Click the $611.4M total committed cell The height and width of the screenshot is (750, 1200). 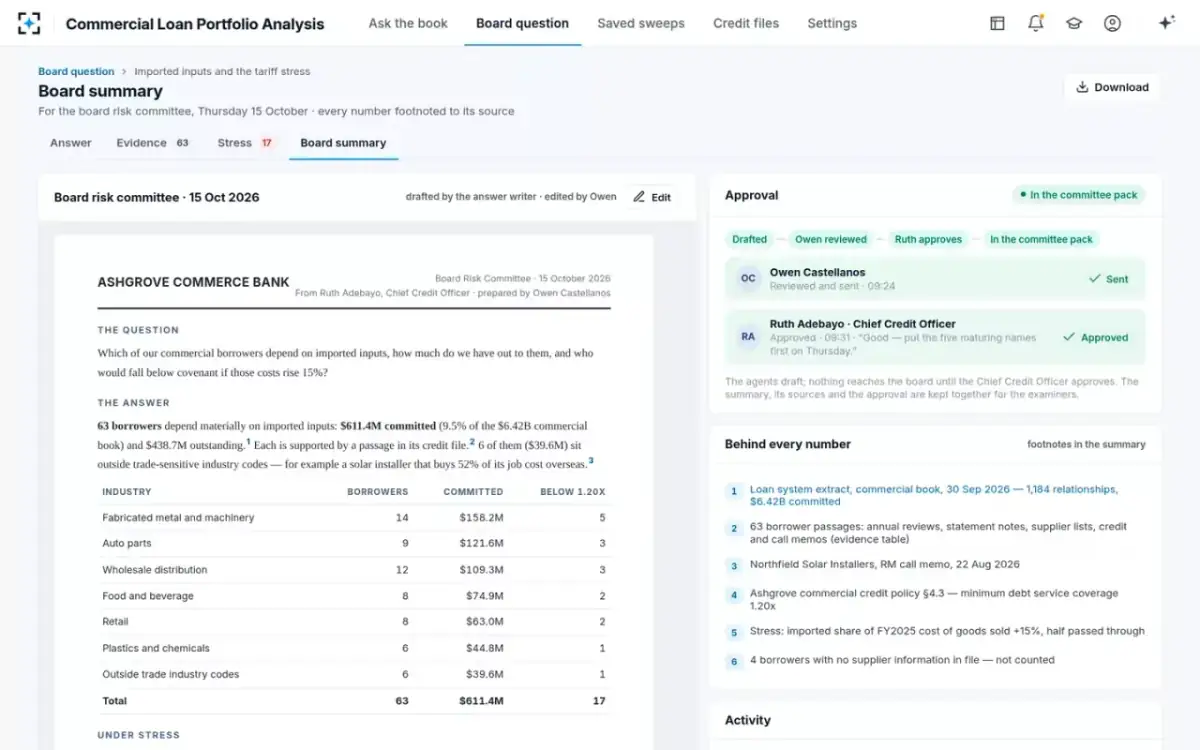tap(481, 701)
